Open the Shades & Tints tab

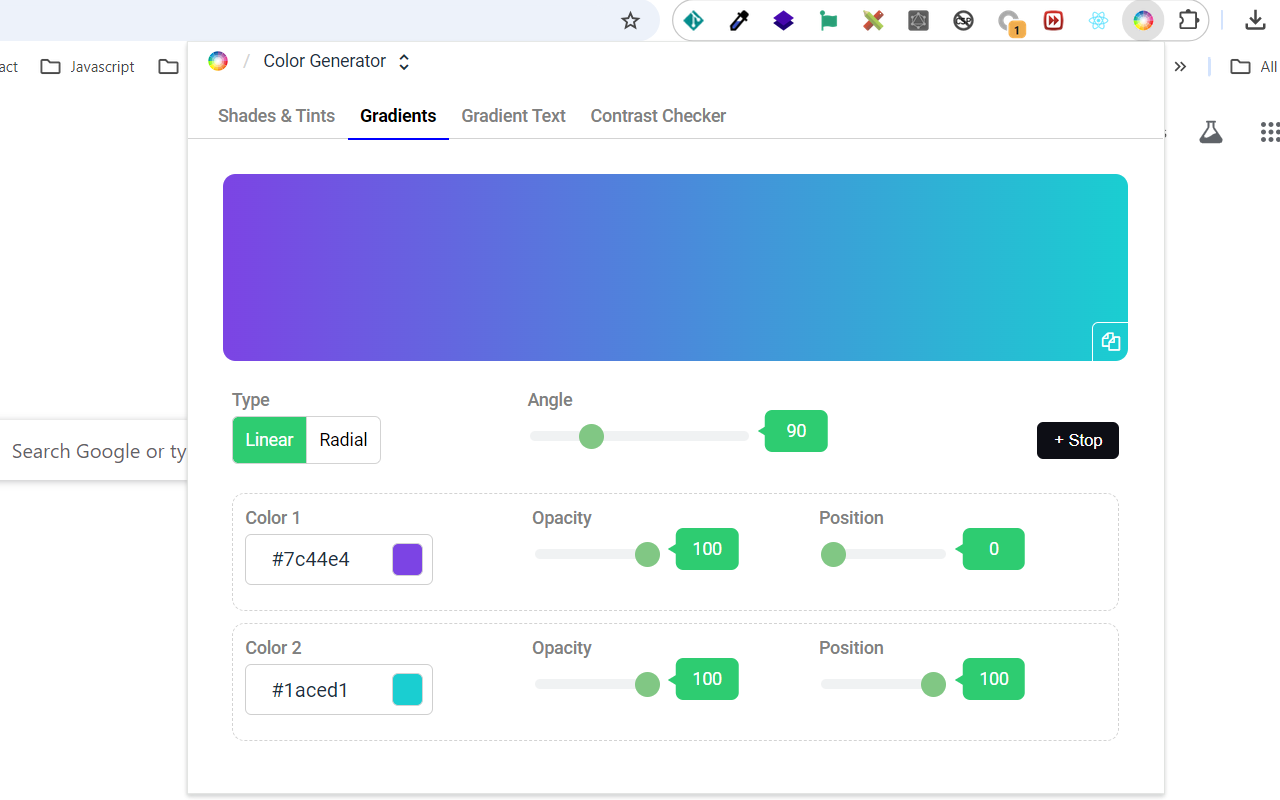click(x=276, y=116)
